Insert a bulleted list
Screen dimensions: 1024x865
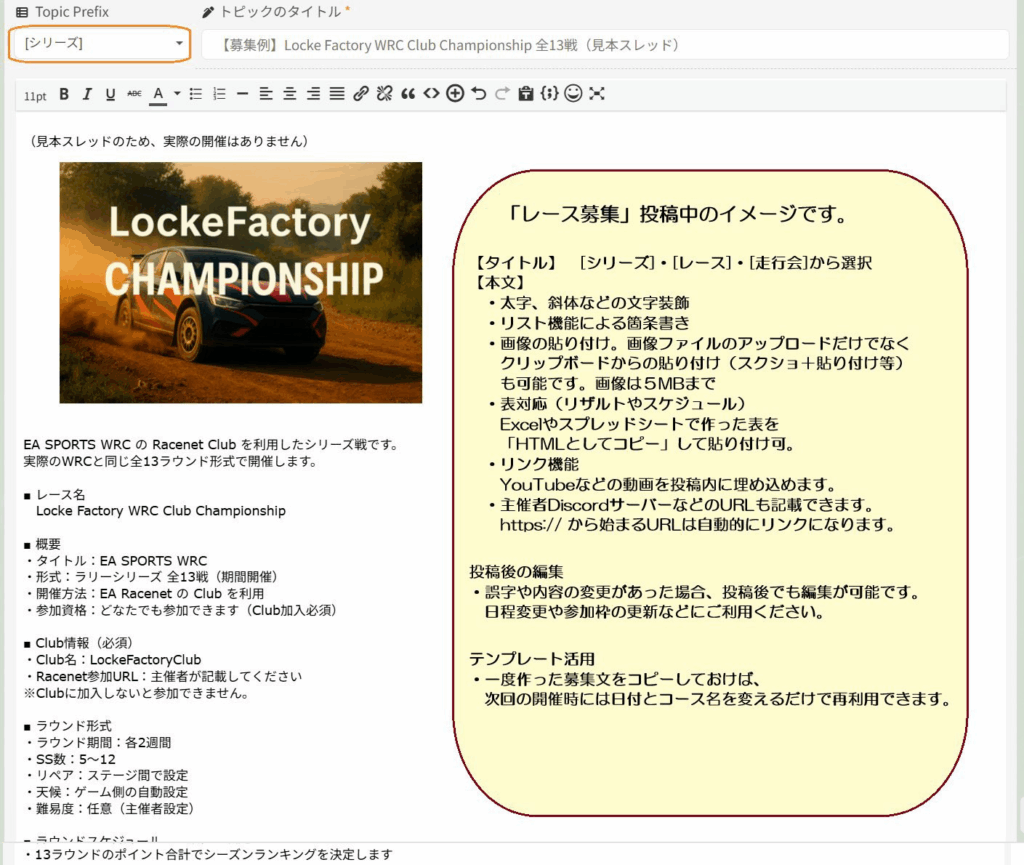coord(196,94)
